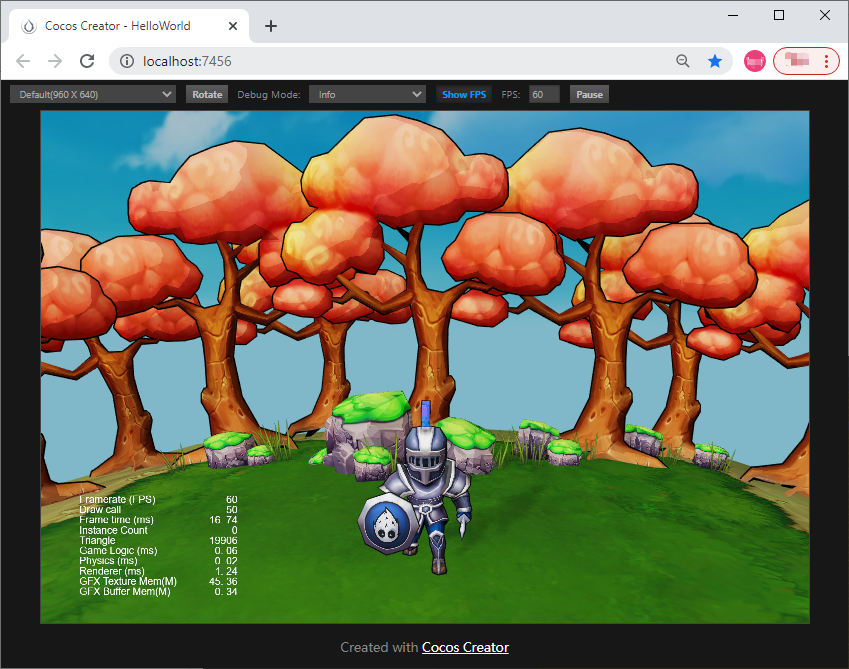Image resolution: width=849 pixels, height=669 pixels.
Task: Click the browser forward arrow
Action: tap(54, 60)
